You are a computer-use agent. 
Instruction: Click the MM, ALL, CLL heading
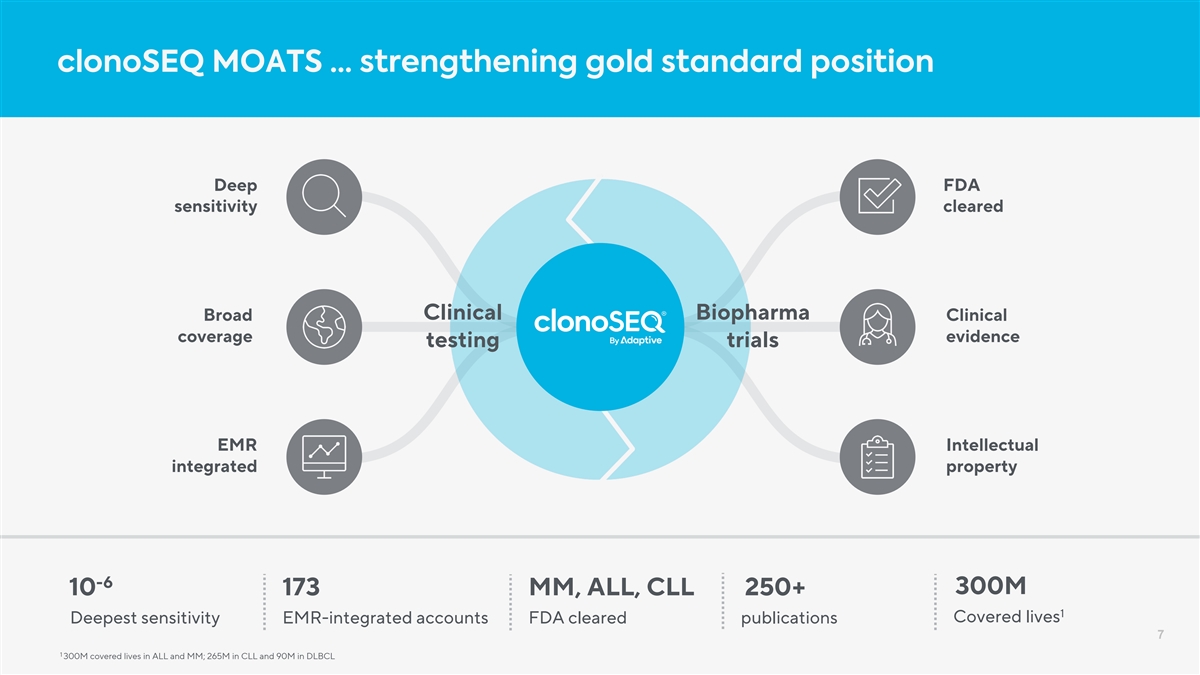[611, 587]
